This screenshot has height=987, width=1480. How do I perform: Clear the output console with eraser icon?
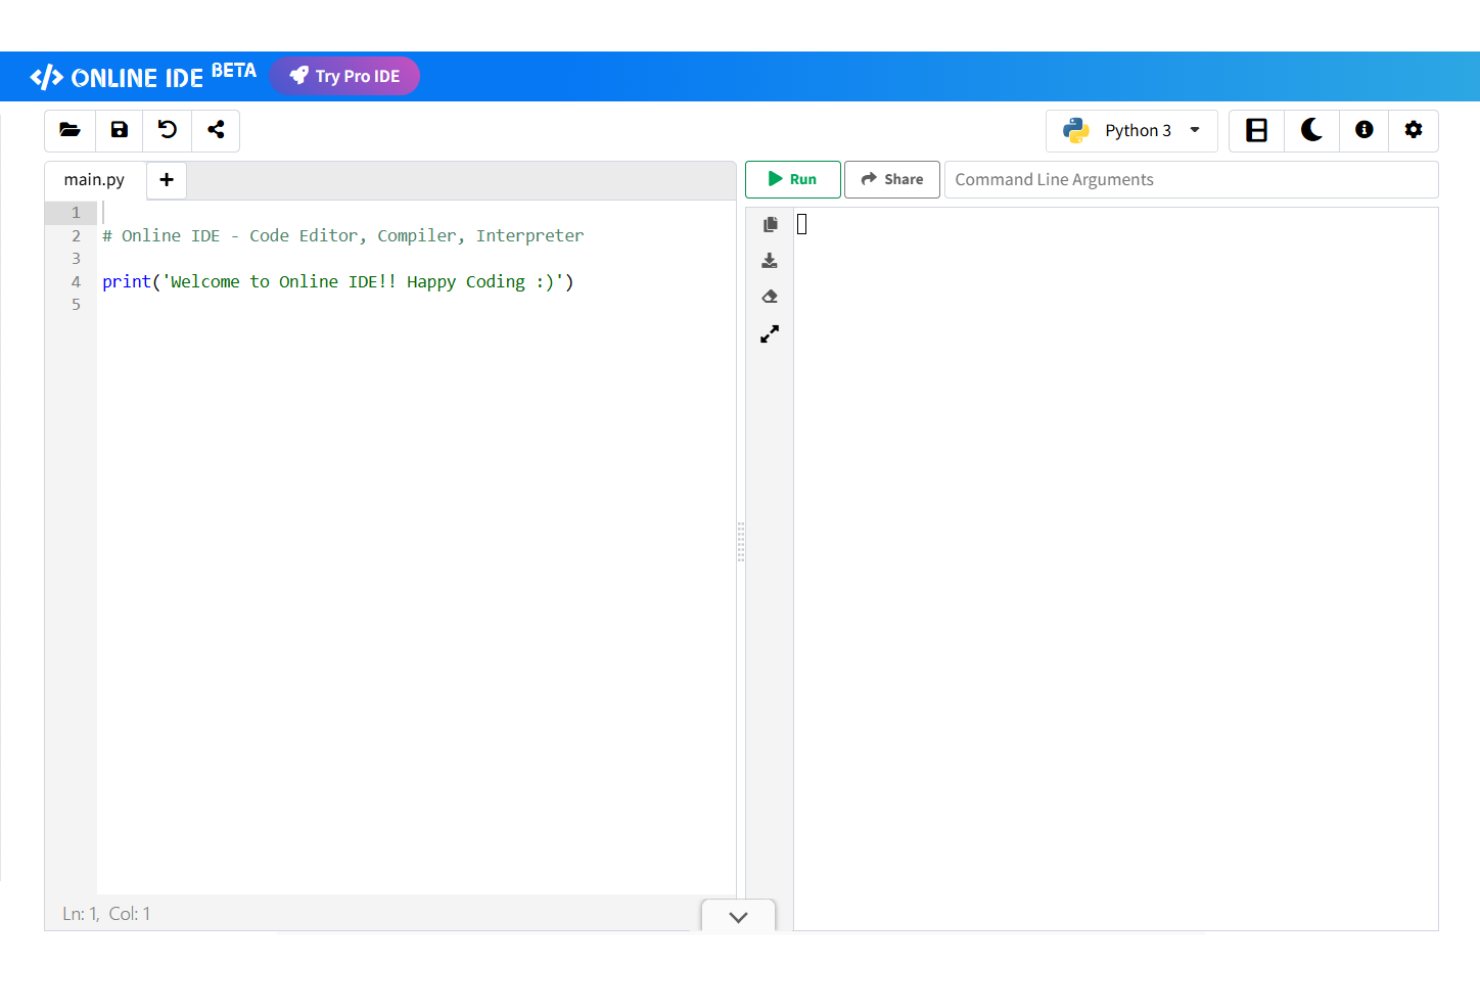769,296
